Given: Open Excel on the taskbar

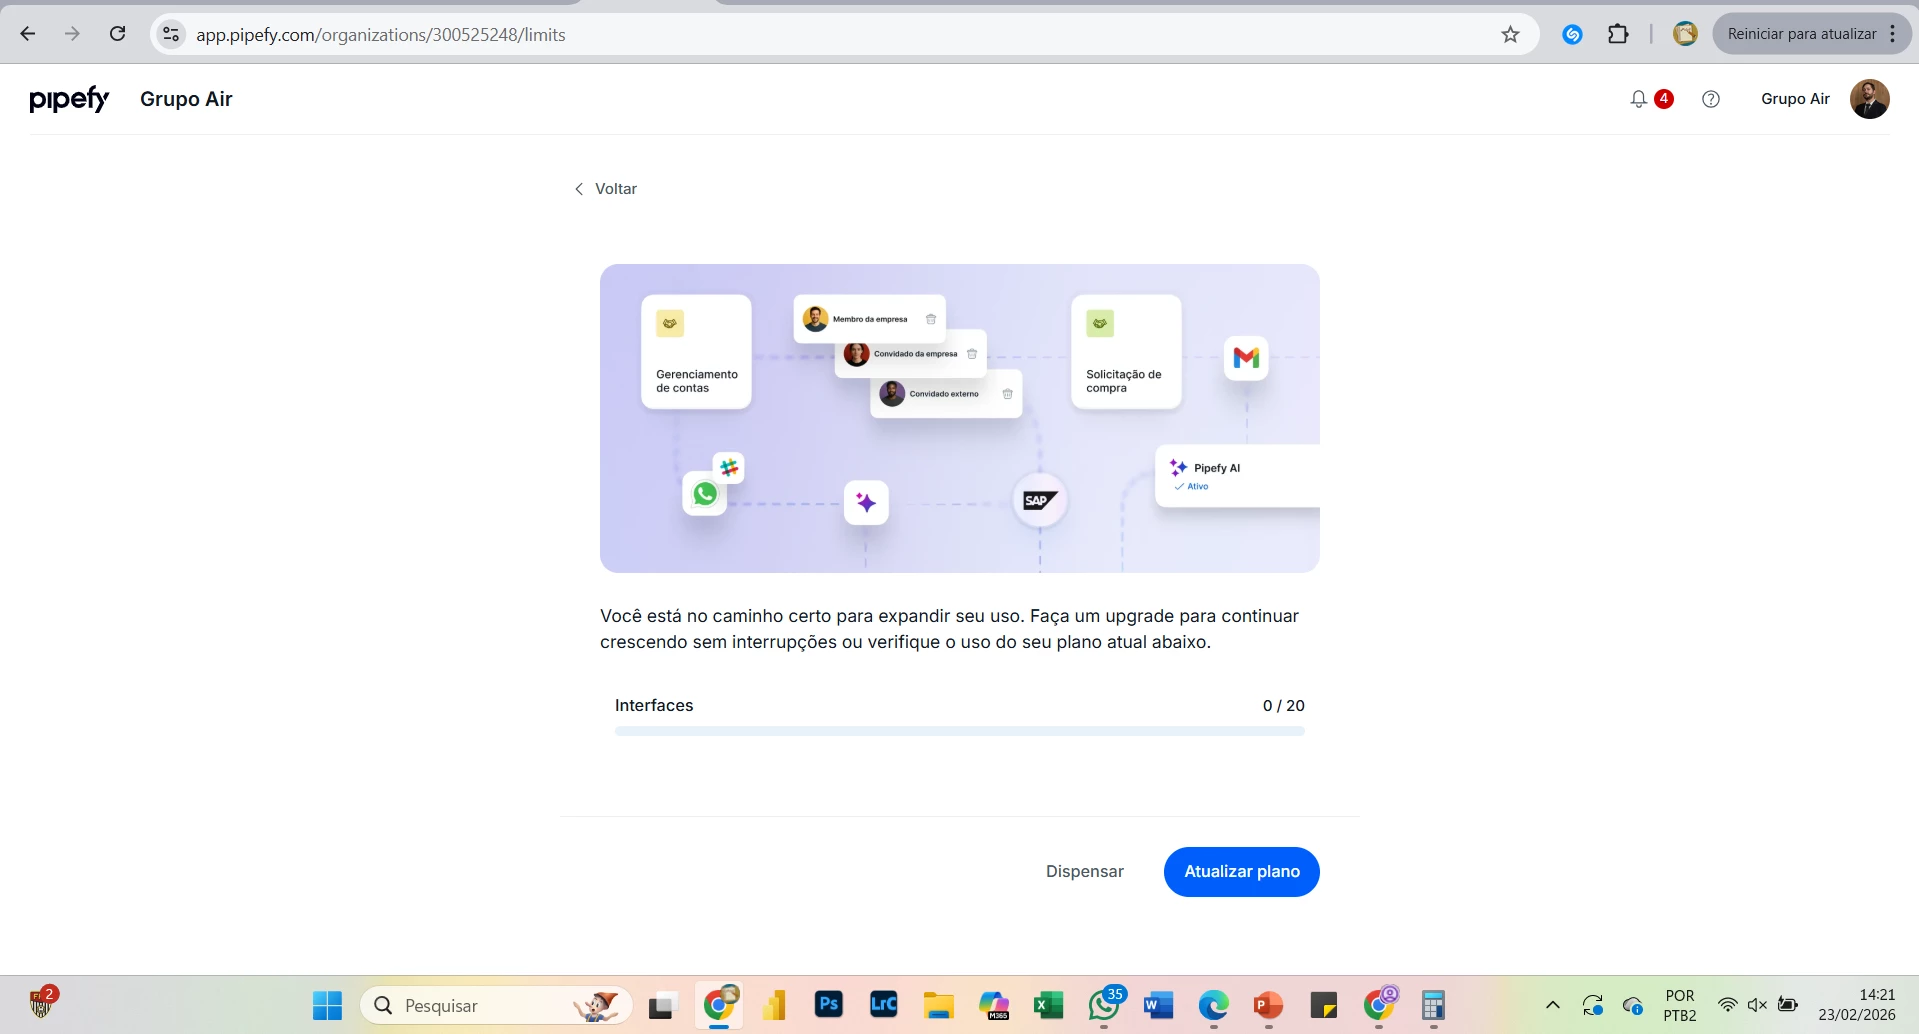Looking at the screenshot, I should pos(1049,1005).
